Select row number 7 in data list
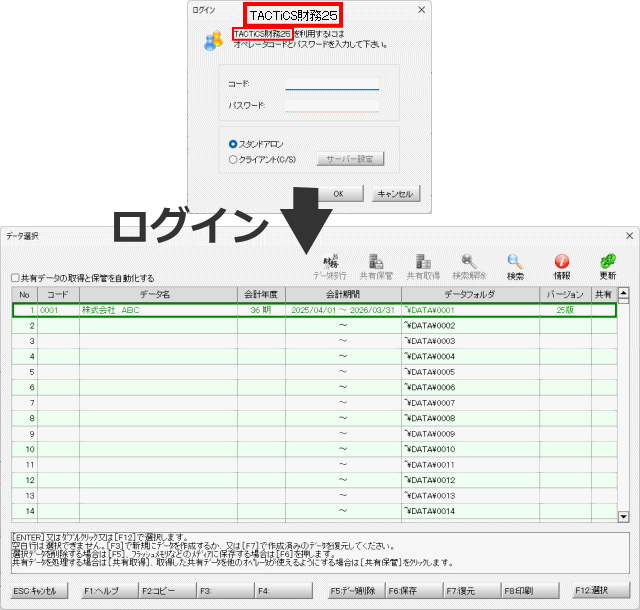 coord(314,403)
